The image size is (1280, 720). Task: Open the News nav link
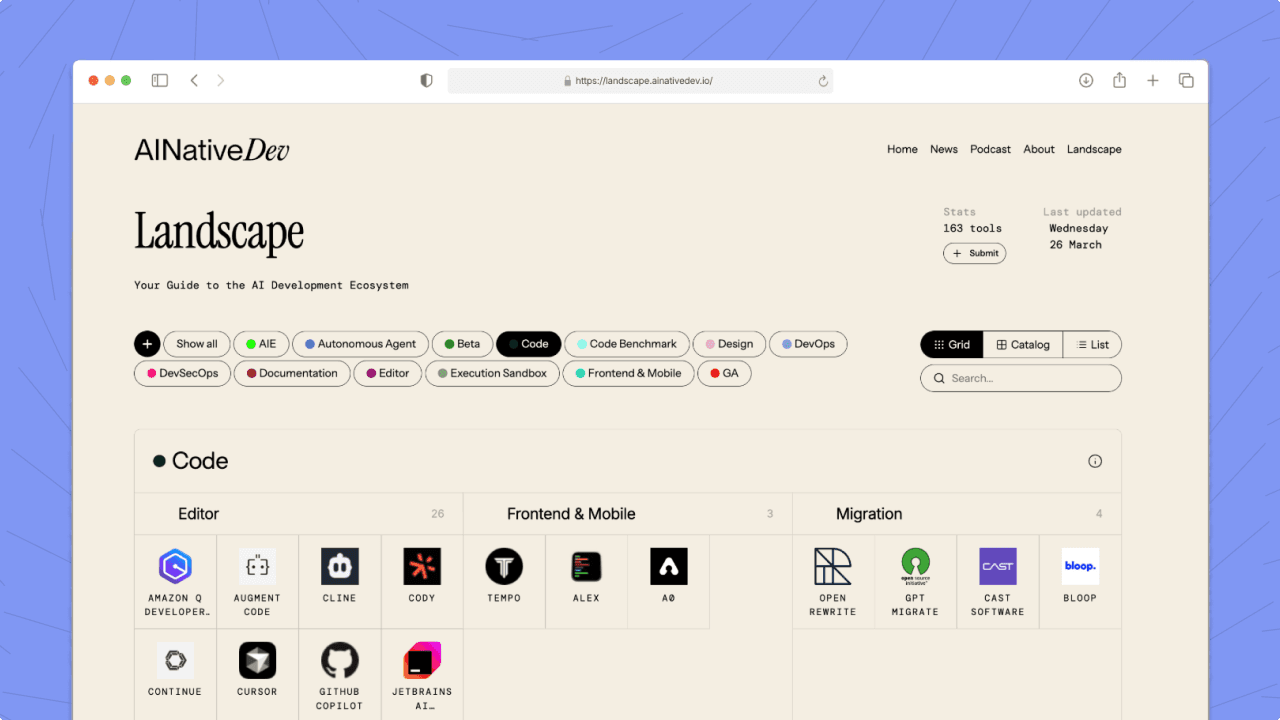tap(944, 150)
